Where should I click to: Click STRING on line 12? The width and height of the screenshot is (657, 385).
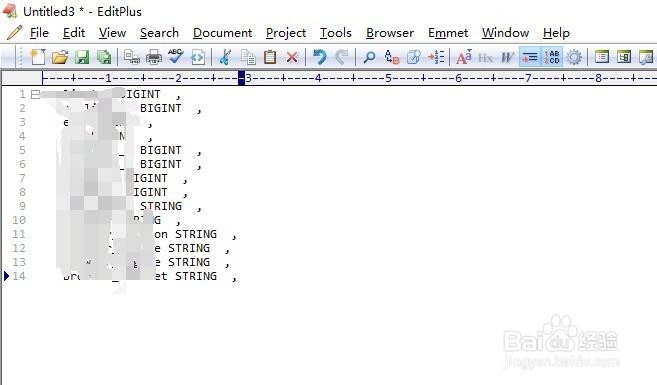tap(189, 248)
